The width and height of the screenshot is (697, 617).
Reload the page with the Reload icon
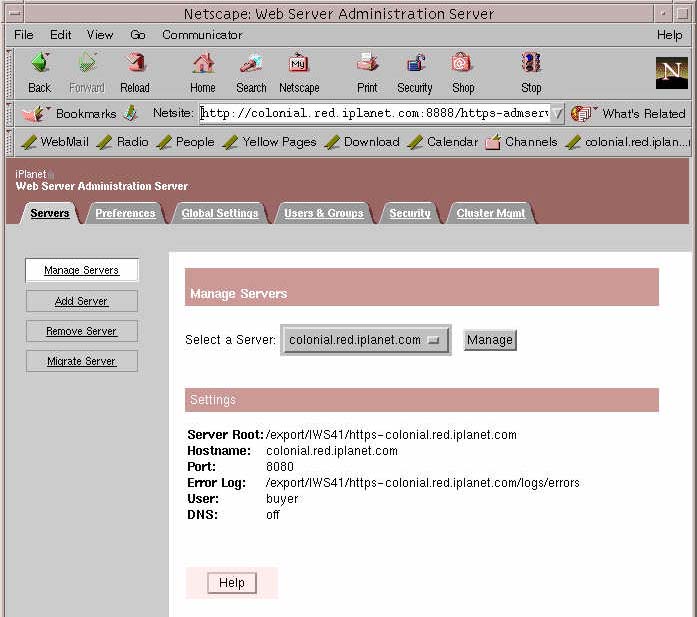(135, 72)
